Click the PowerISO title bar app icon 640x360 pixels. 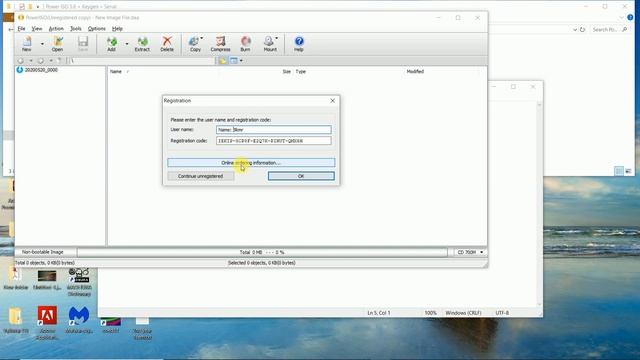[x=21, y=18]
